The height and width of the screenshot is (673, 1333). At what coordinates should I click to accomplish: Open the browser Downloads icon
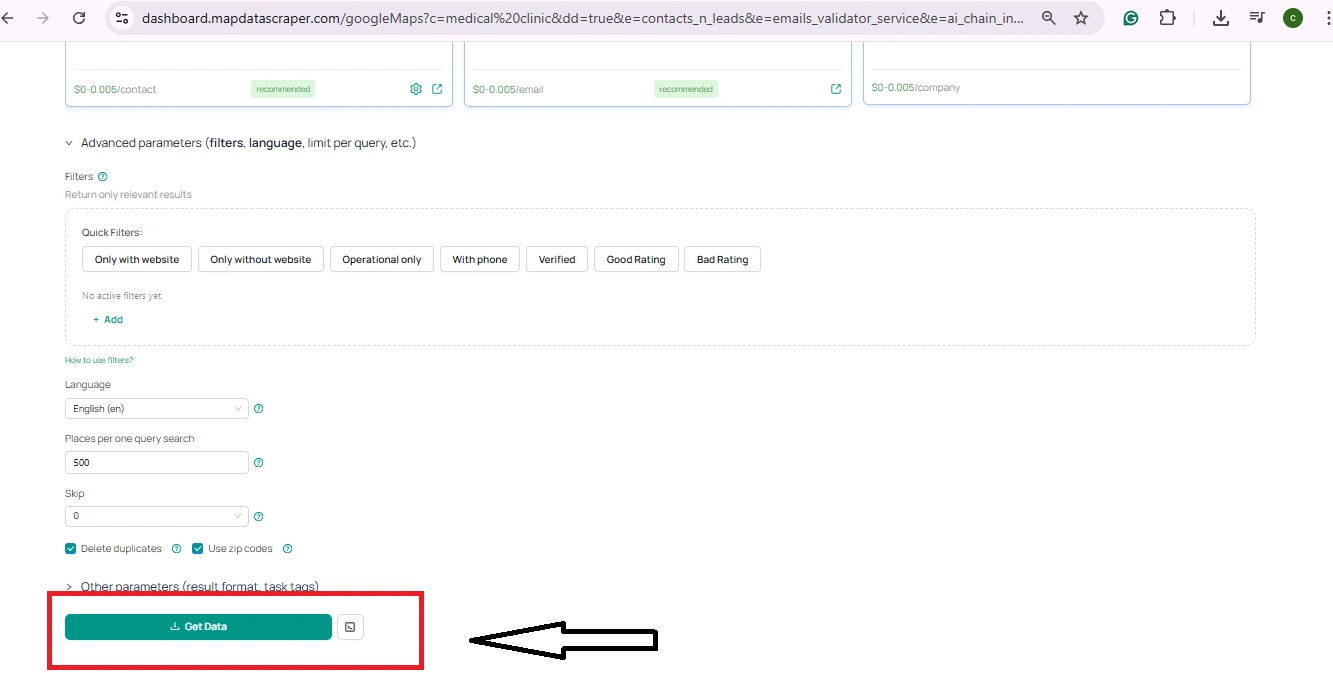pos(1220,18)
